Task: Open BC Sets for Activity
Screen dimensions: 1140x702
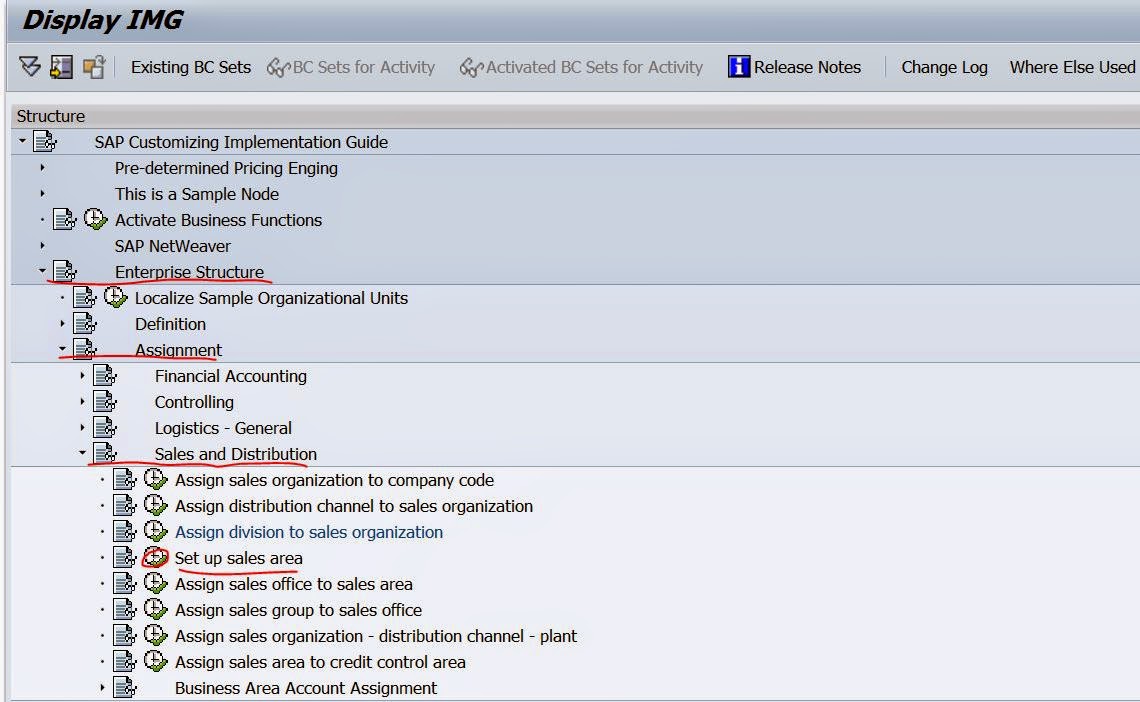Action: coord(351,67)
